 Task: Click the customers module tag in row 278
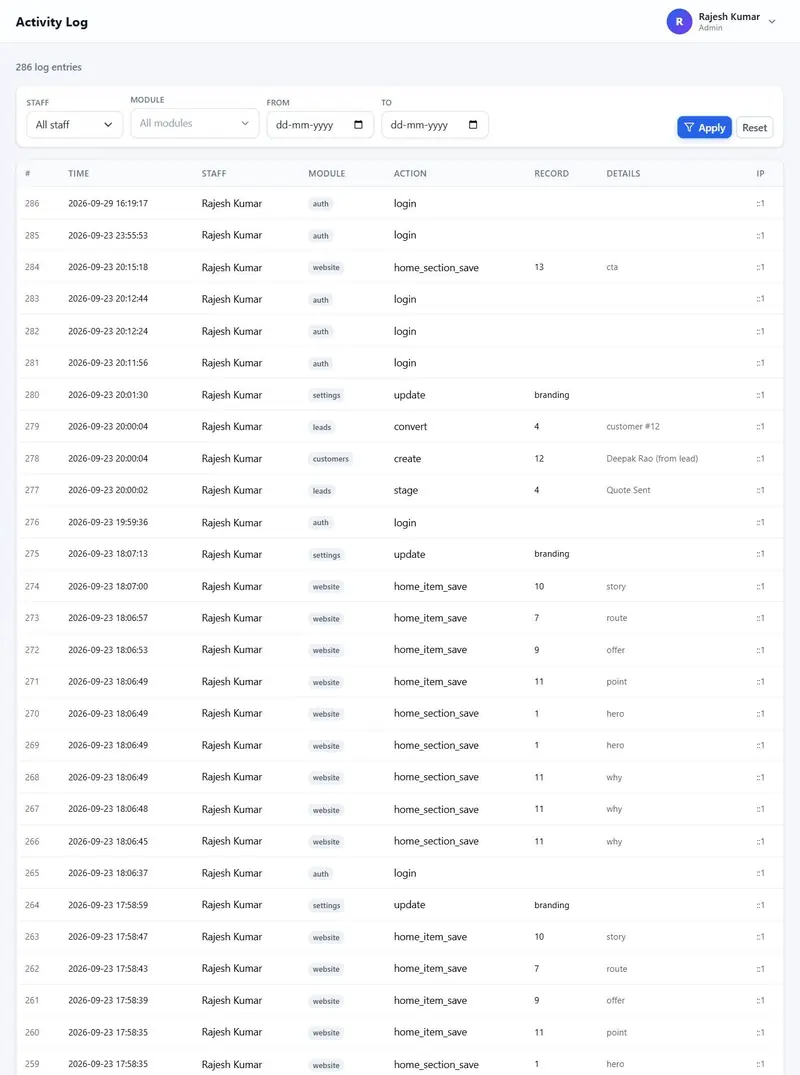[330, 459]
